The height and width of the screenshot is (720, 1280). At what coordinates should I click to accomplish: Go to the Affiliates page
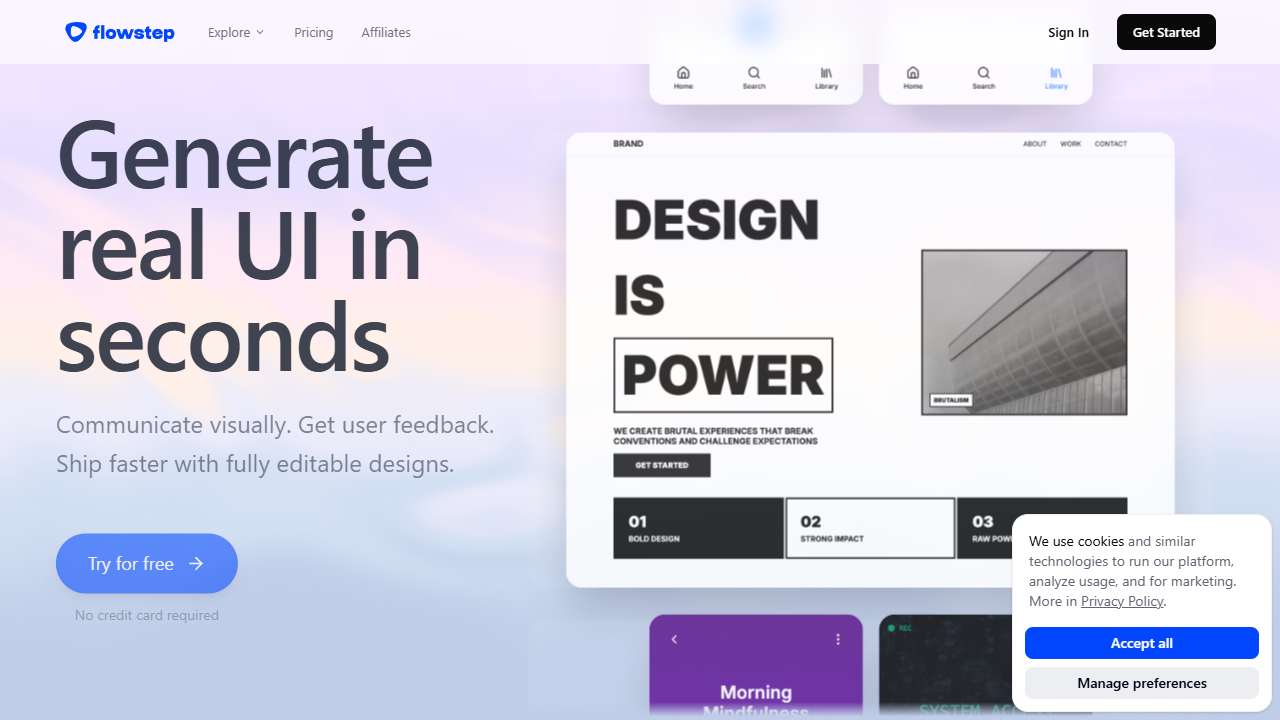pos(386,32)
